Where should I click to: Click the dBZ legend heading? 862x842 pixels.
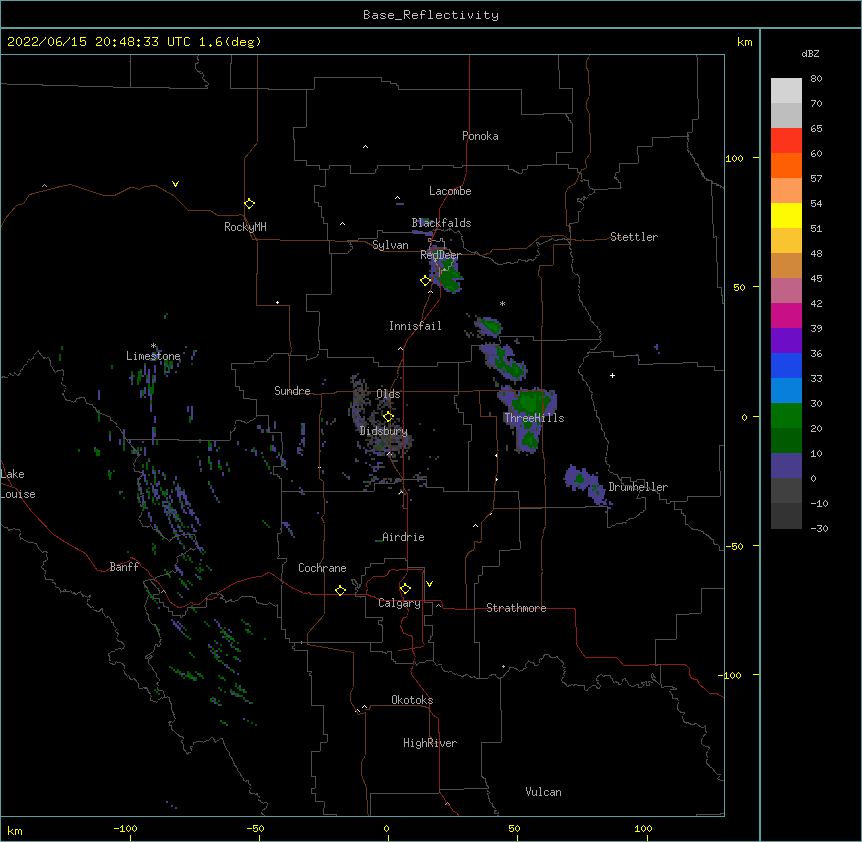810,53
